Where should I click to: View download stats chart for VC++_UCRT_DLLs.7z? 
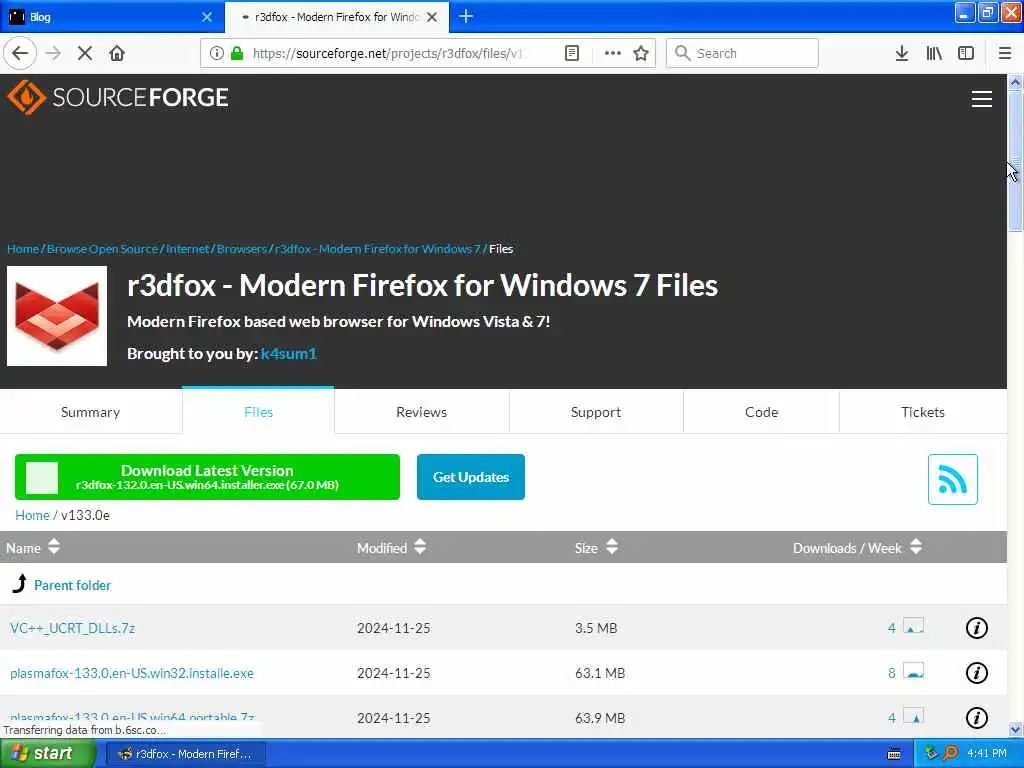coord(913,626)
